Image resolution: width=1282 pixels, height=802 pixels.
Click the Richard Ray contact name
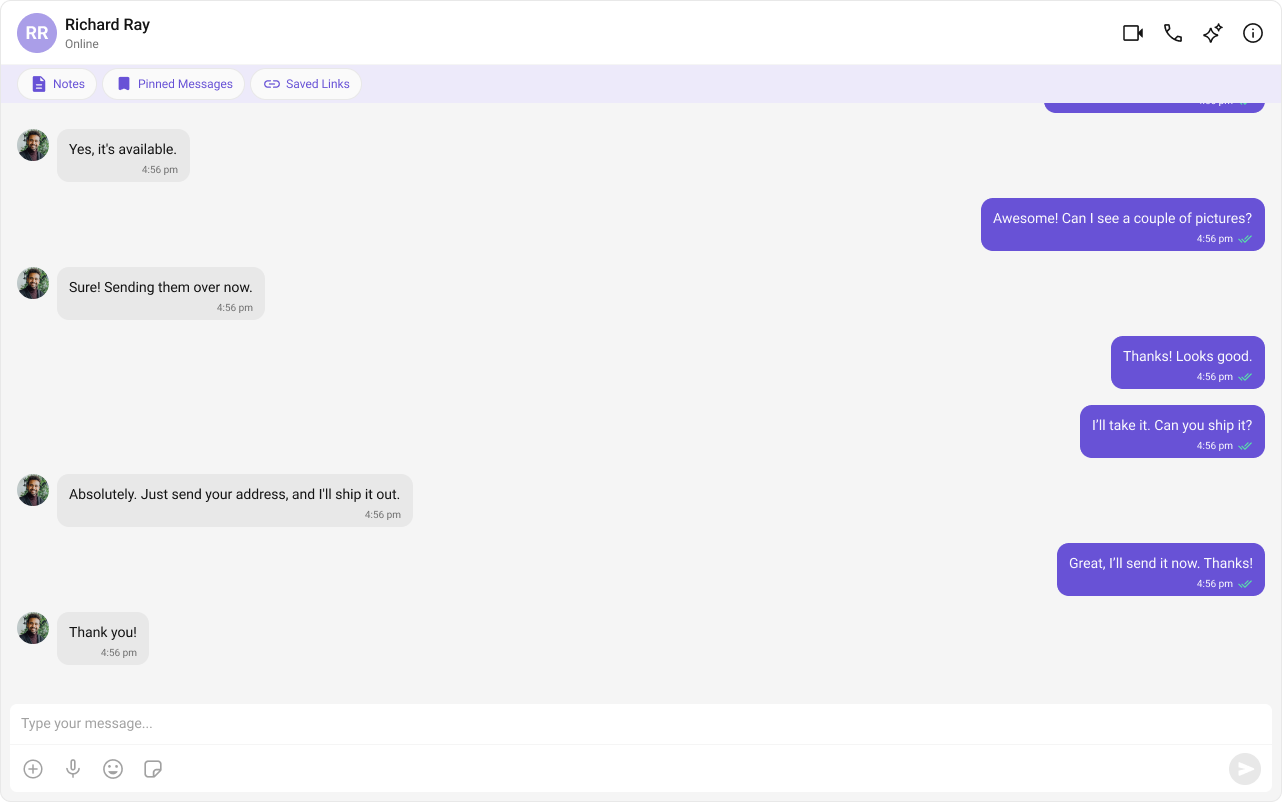107,24
